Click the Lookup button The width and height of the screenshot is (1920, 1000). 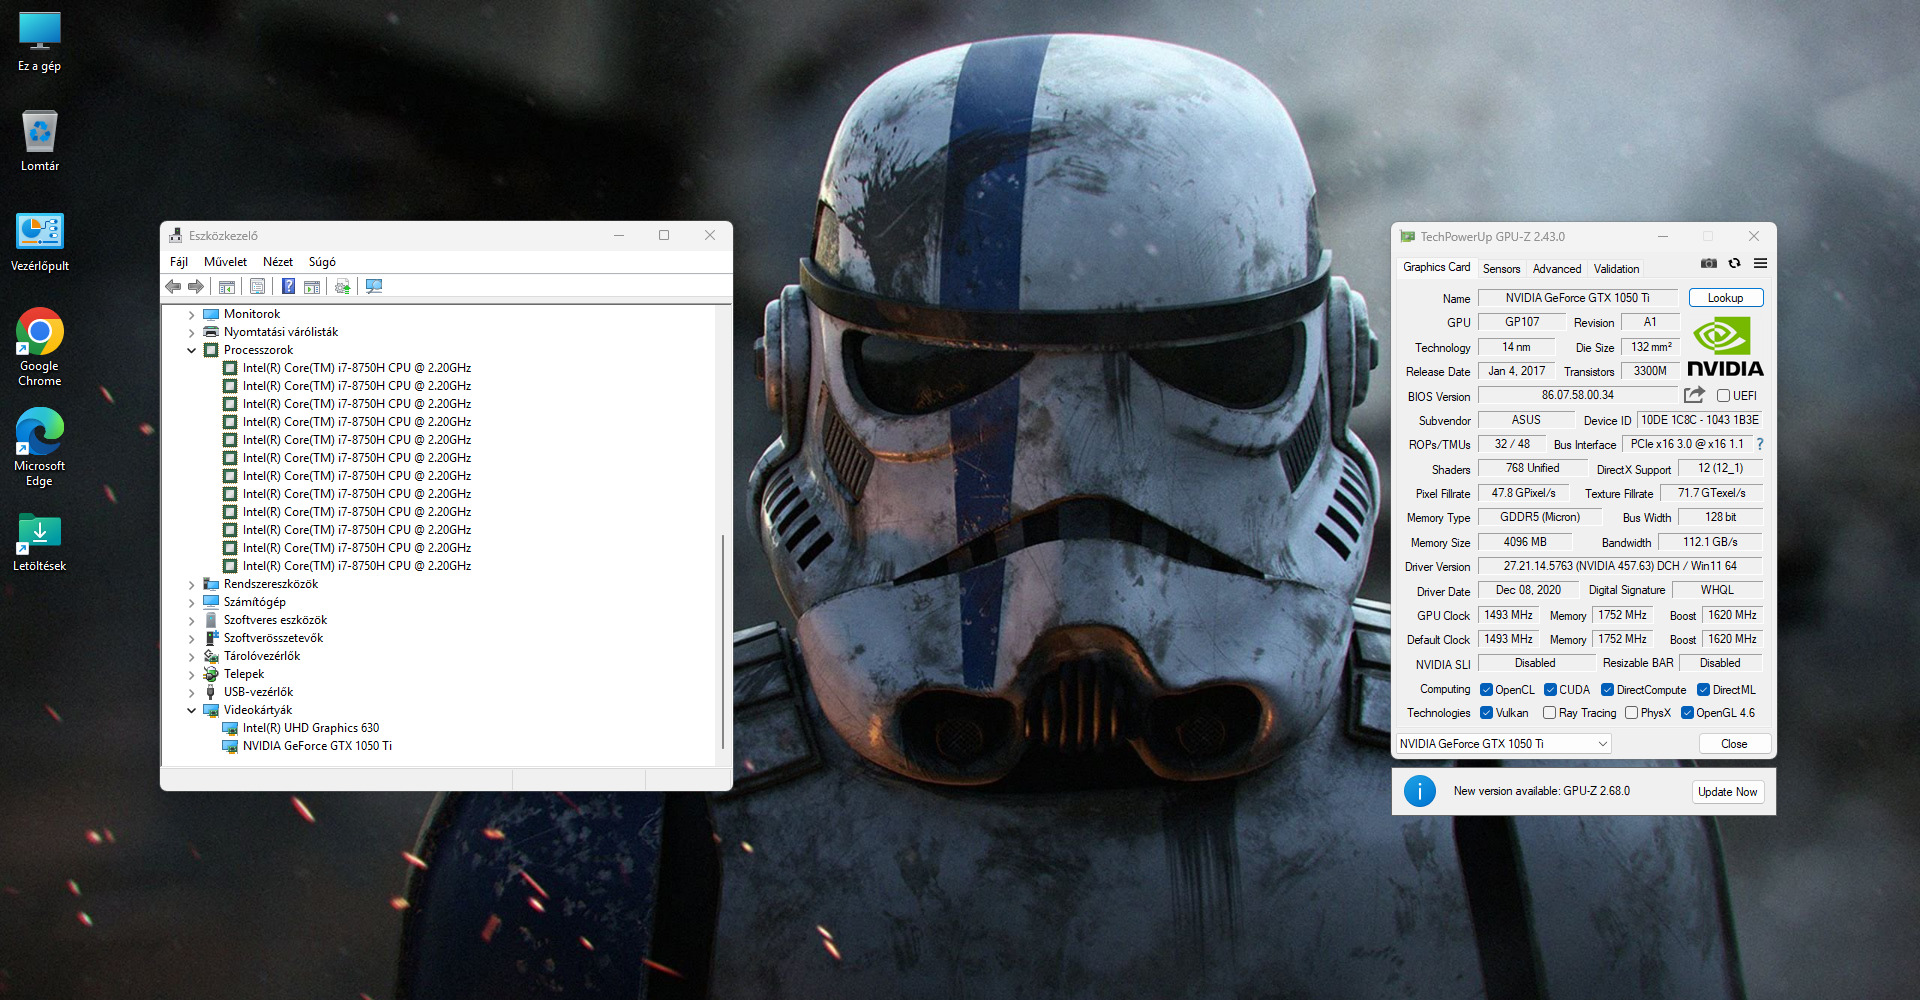pyautogui.click(x=1726, y=298)
